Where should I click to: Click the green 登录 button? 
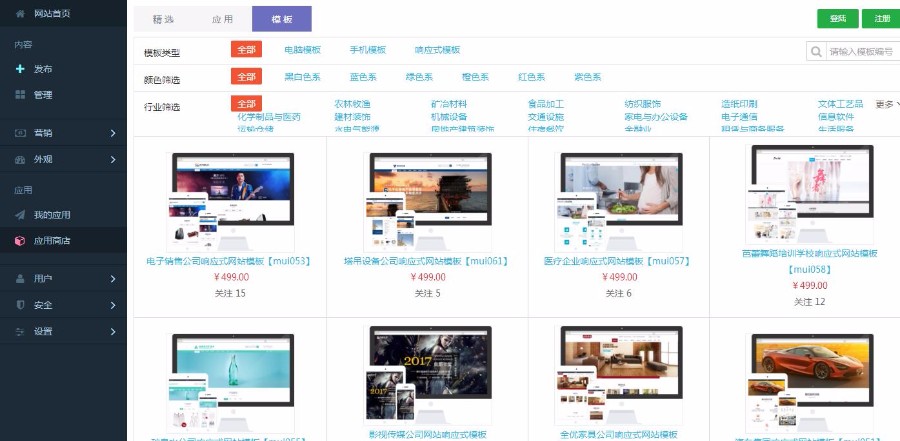pos(838,18)
